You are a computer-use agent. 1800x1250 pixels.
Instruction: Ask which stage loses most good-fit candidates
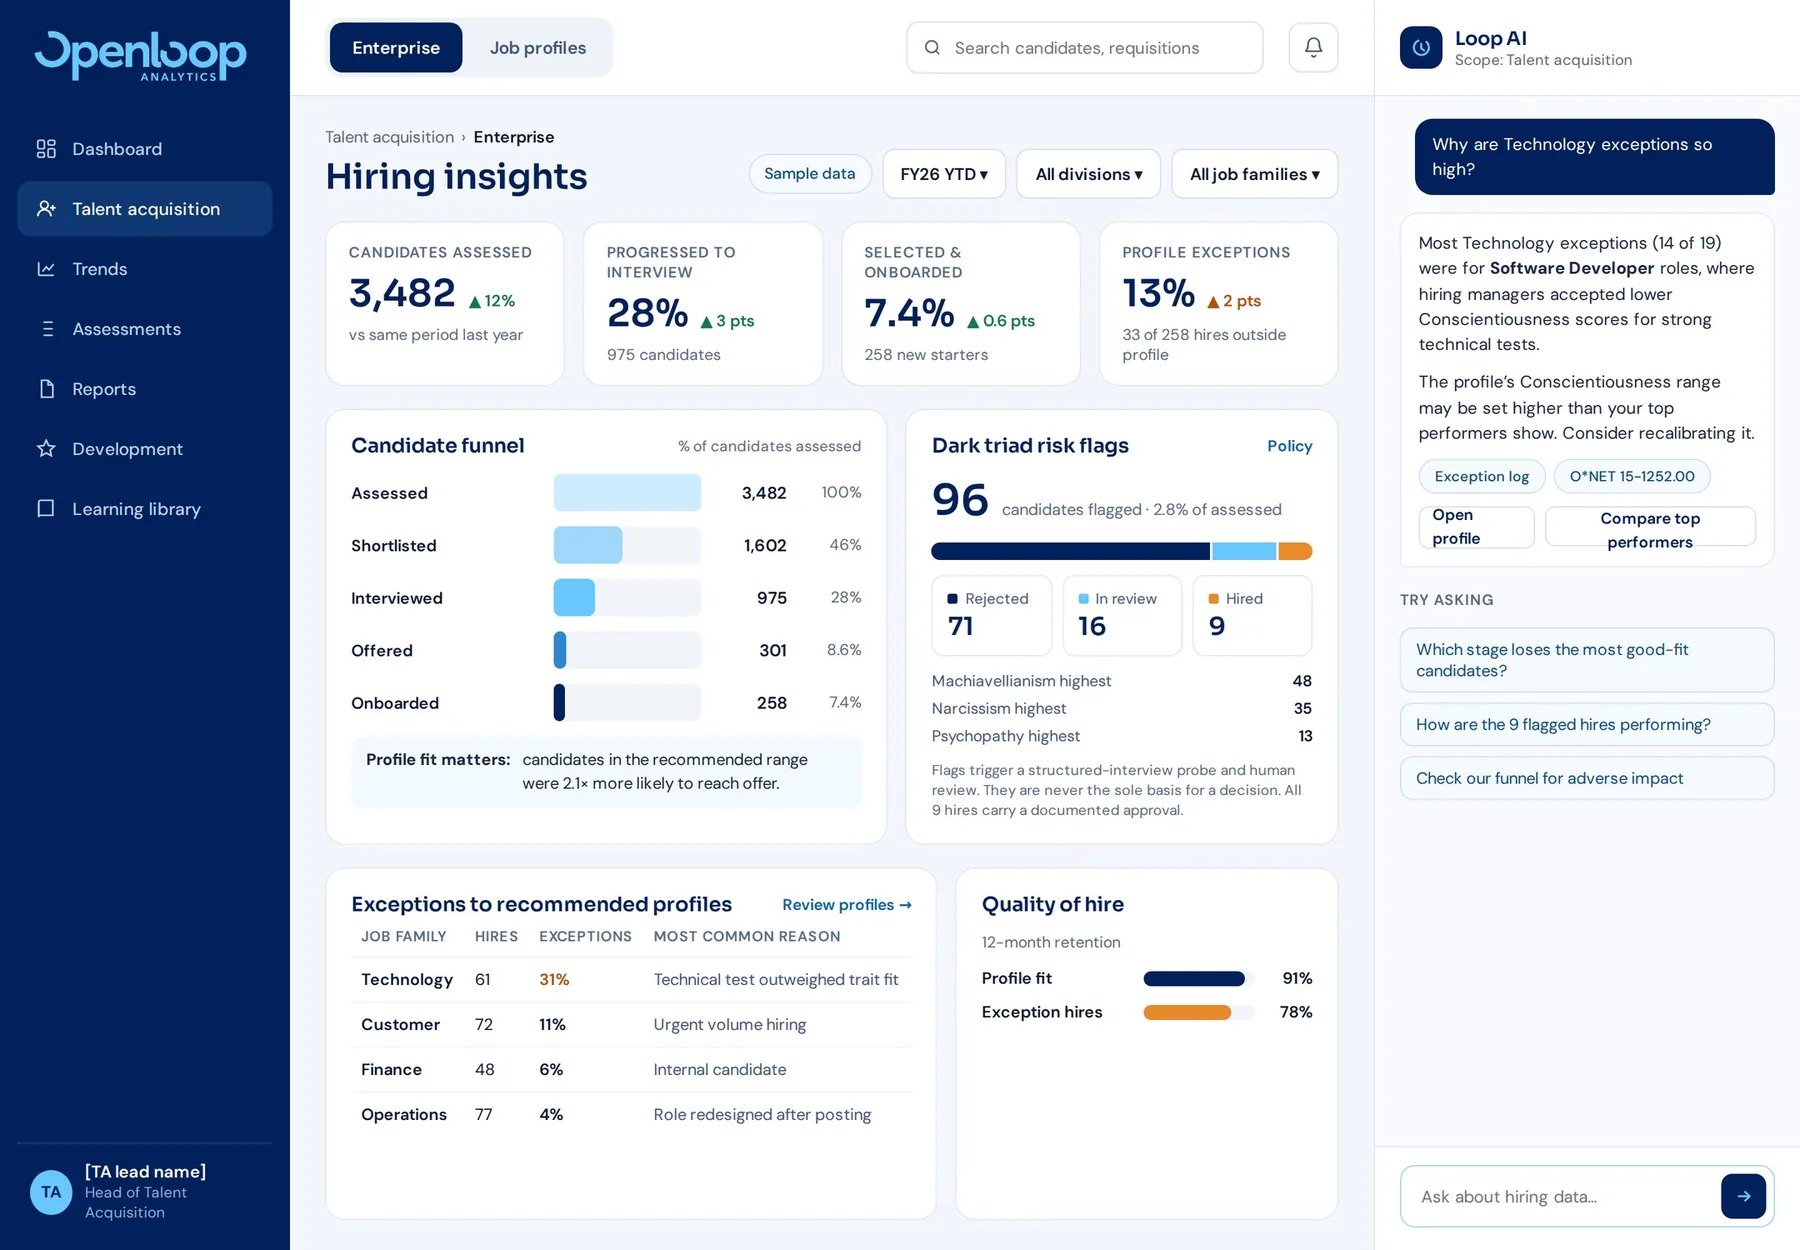[x=1587, y=660]
